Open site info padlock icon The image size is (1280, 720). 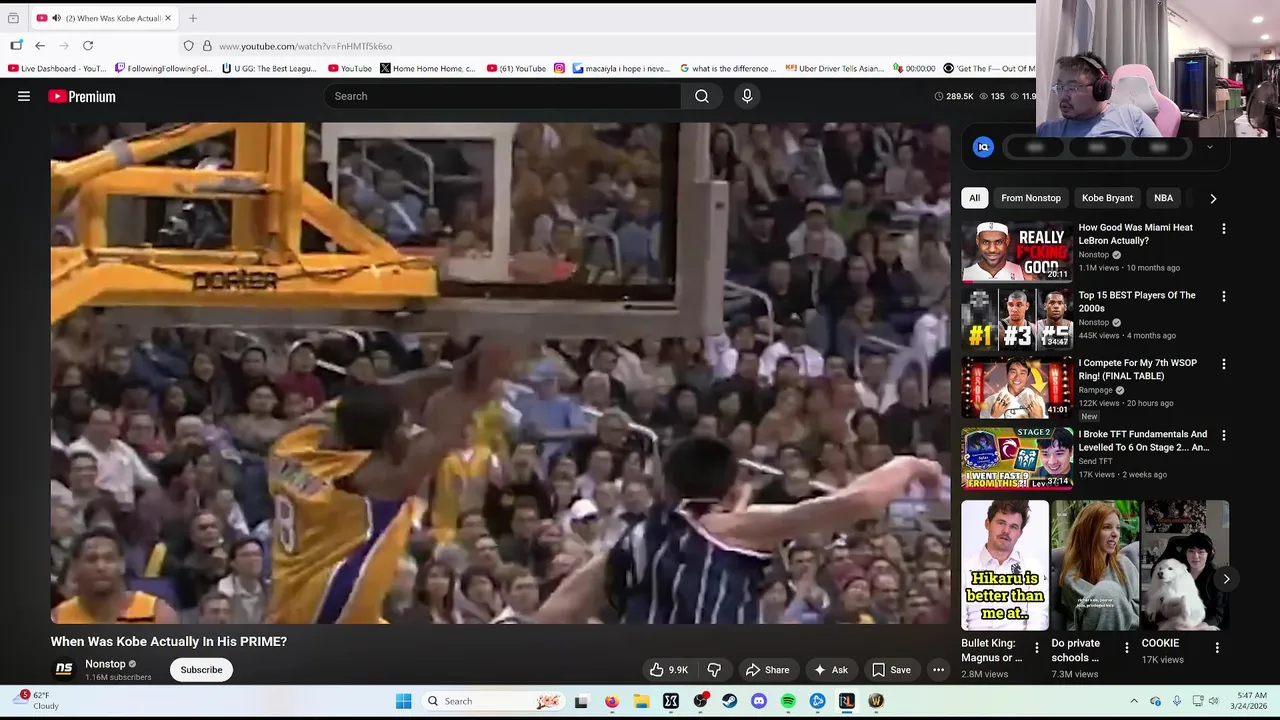207,46
